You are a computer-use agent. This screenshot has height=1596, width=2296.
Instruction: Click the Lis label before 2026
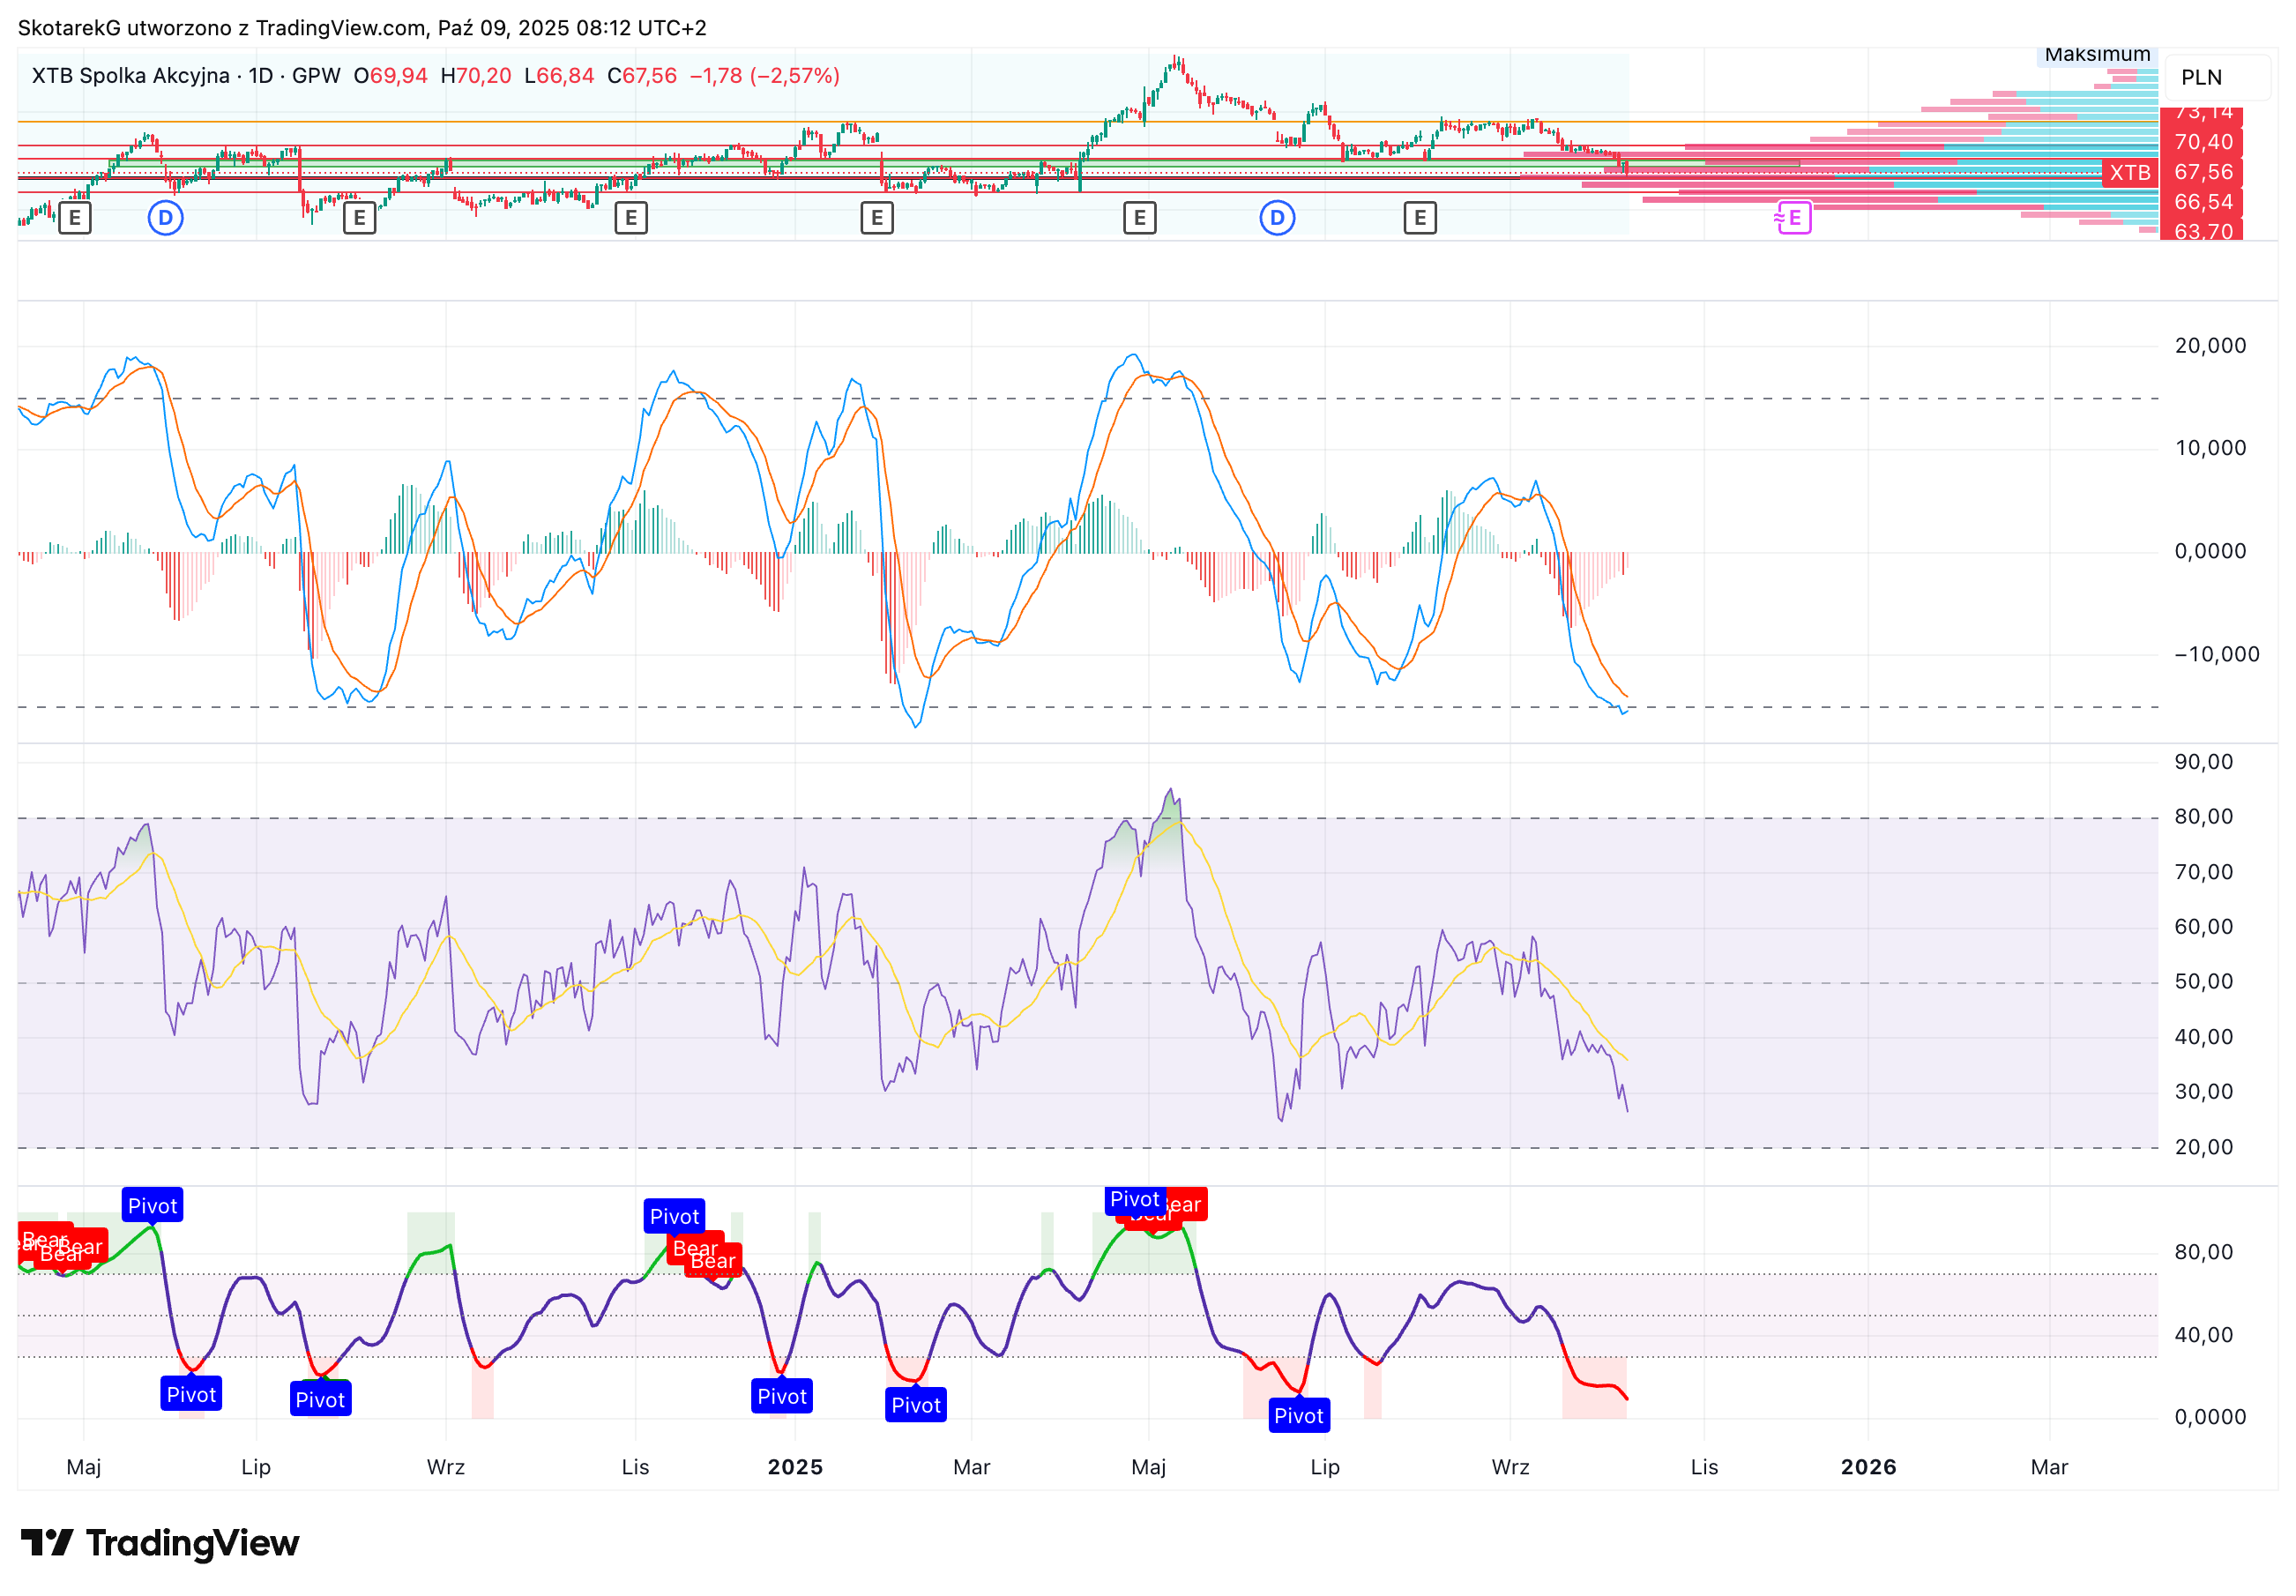point(1704,1467)
